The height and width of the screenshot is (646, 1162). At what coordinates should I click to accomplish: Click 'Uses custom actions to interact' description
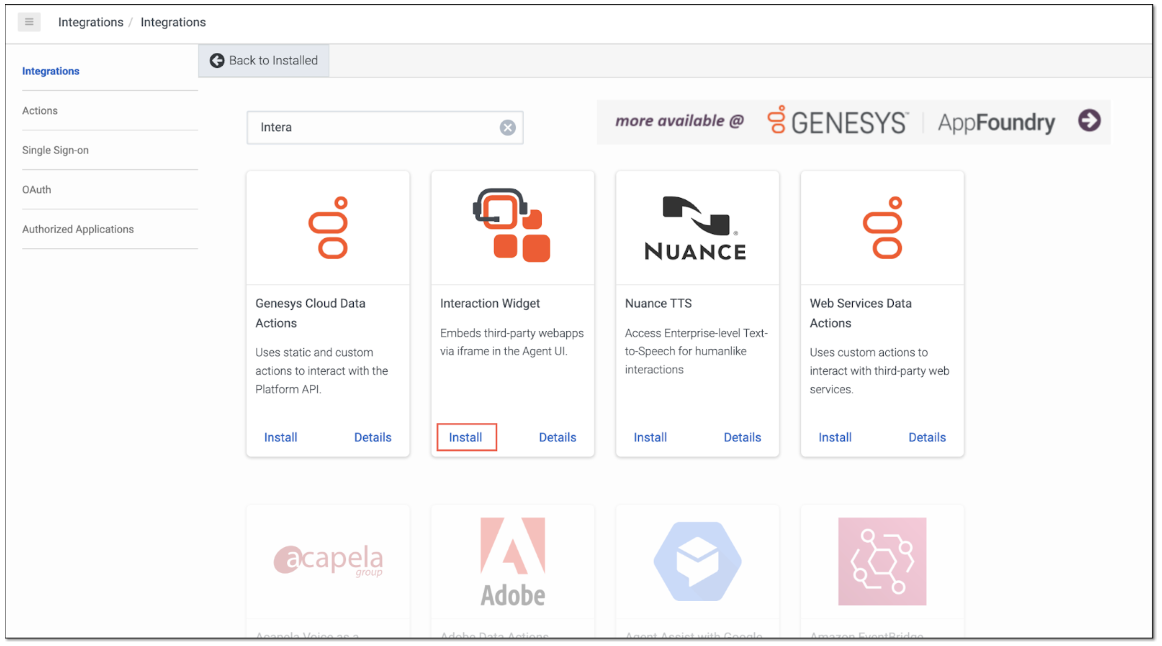click(880, 370)
